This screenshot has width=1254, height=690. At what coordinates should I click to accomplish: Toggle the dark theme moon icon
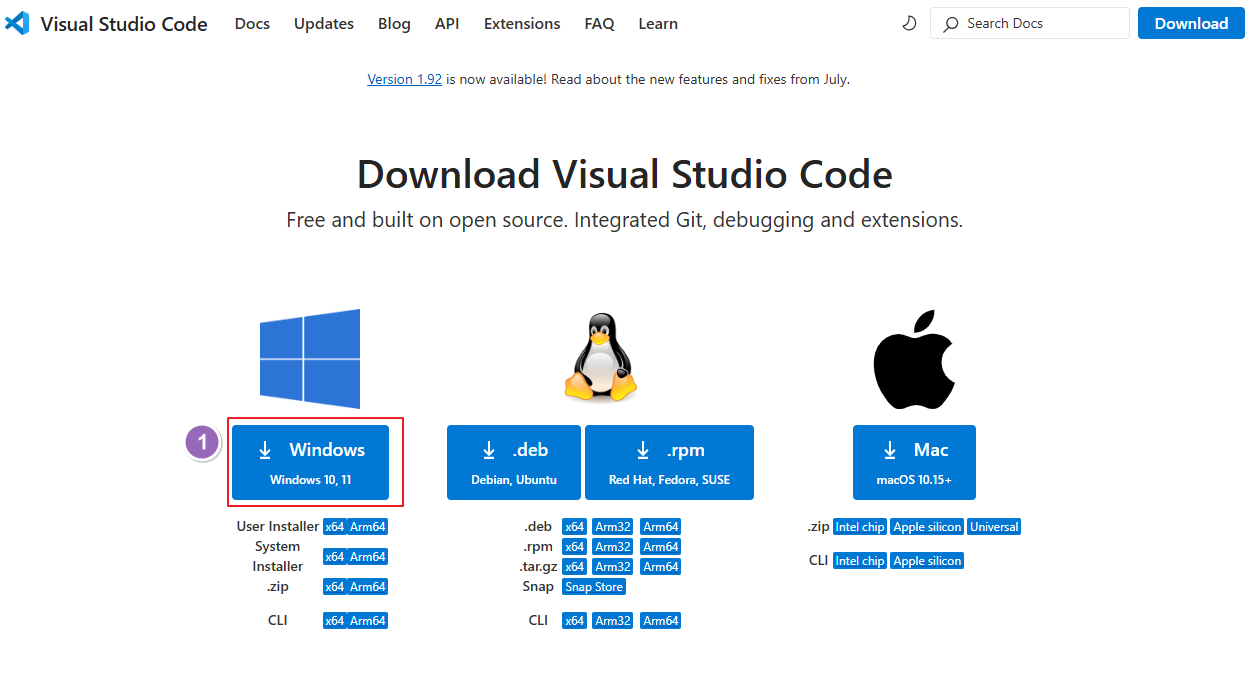tap(909, 23)
